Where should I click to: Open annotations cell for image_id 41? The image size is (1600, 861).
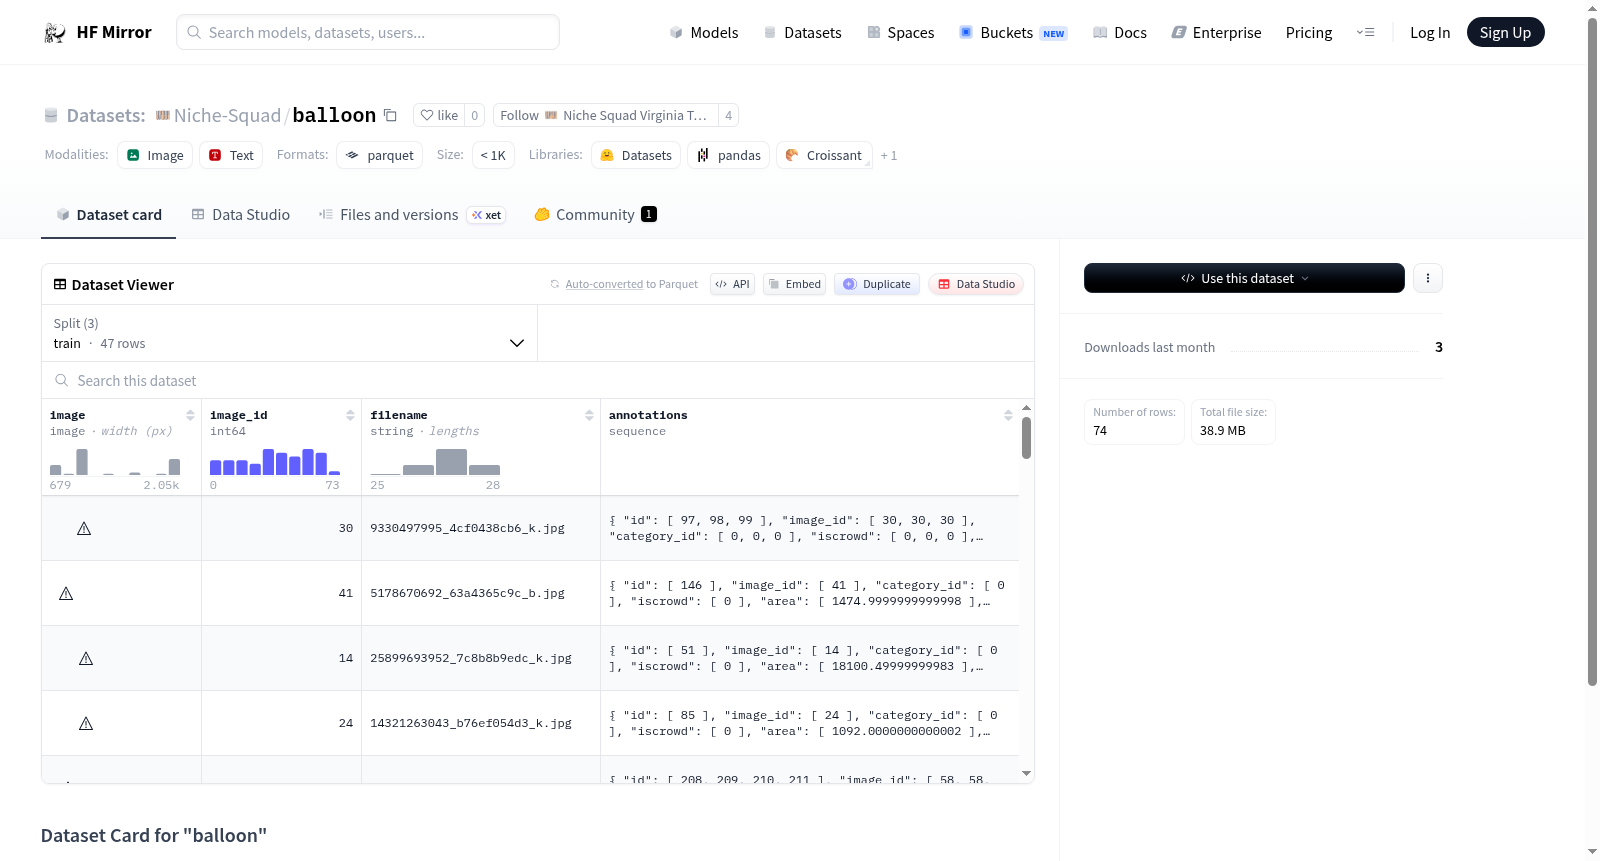[809, 593]
